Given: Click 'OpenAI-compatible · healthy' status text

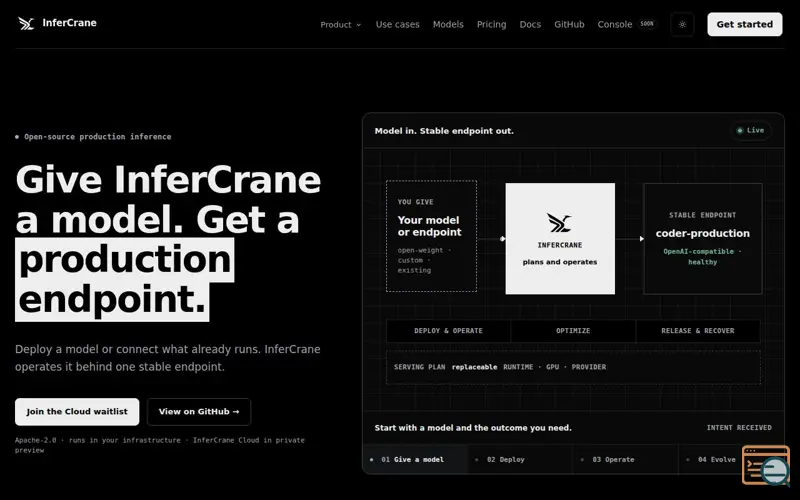Looking at the screenshot, I should (x=703, y=257).
